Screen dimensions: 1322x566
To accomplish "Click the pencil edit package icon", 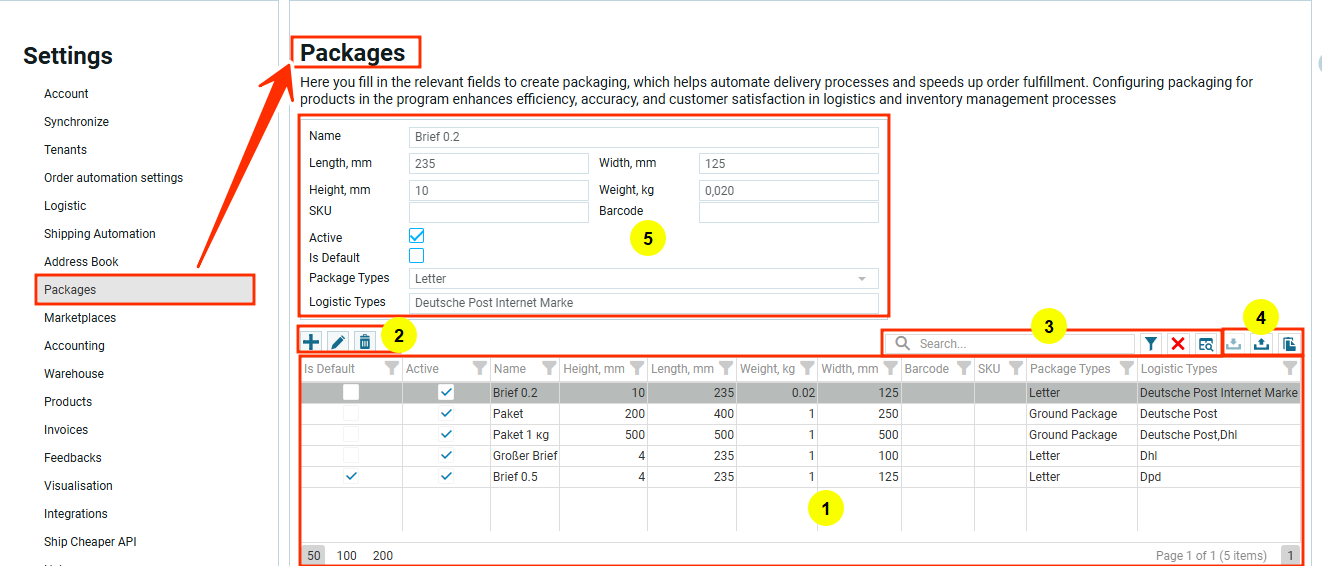I will pos(338,342).
